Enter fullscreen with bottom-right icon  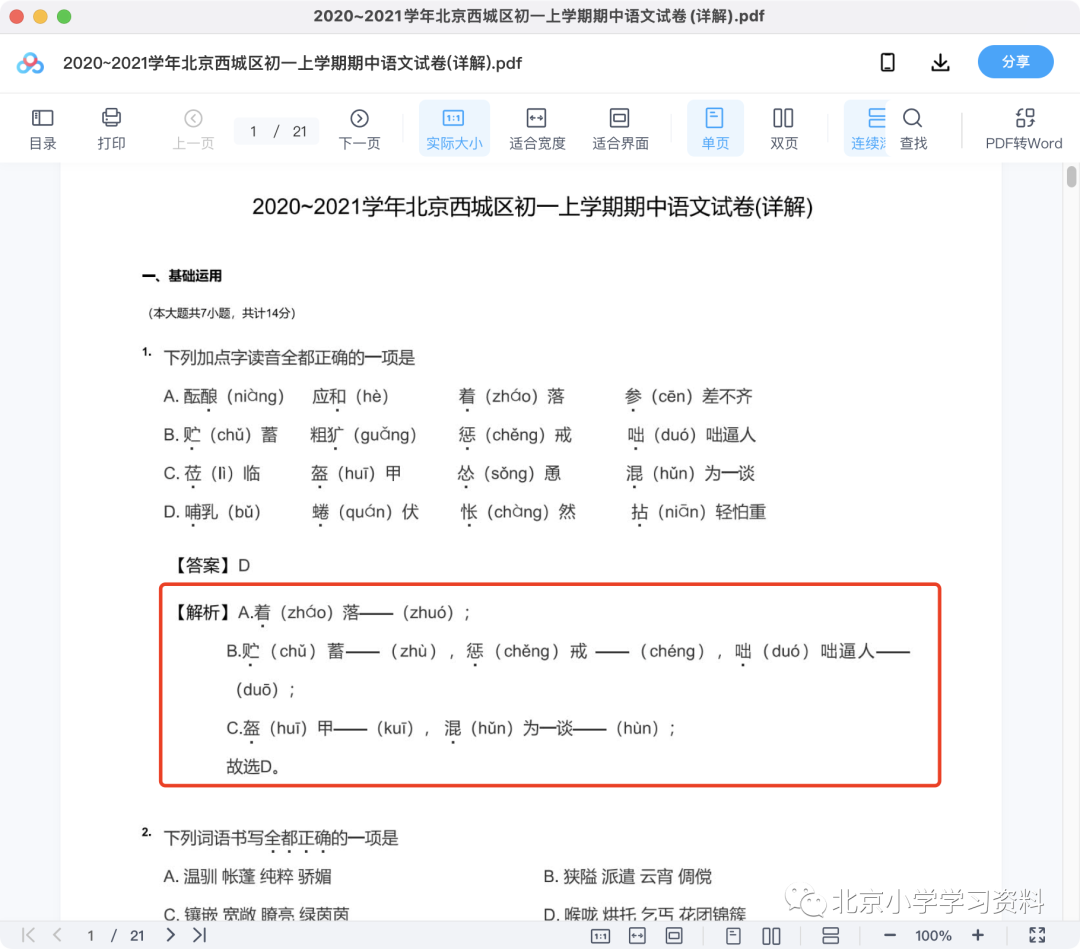click(1037, 935)
